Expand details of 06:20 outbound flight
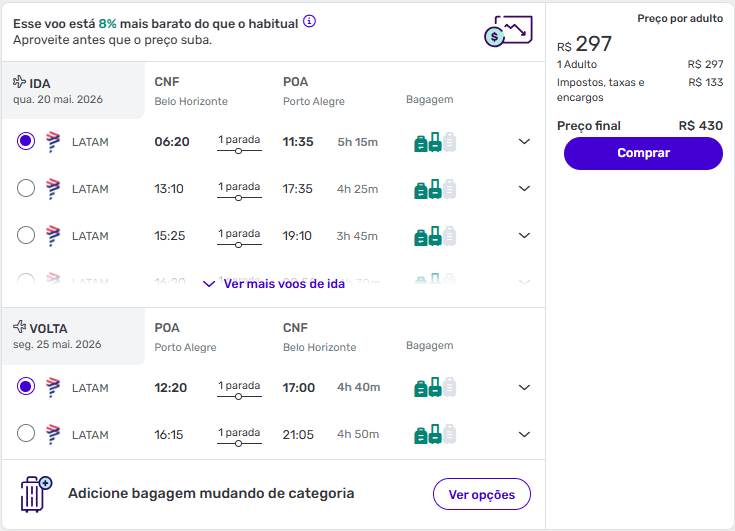 click(x=524, y=142)
